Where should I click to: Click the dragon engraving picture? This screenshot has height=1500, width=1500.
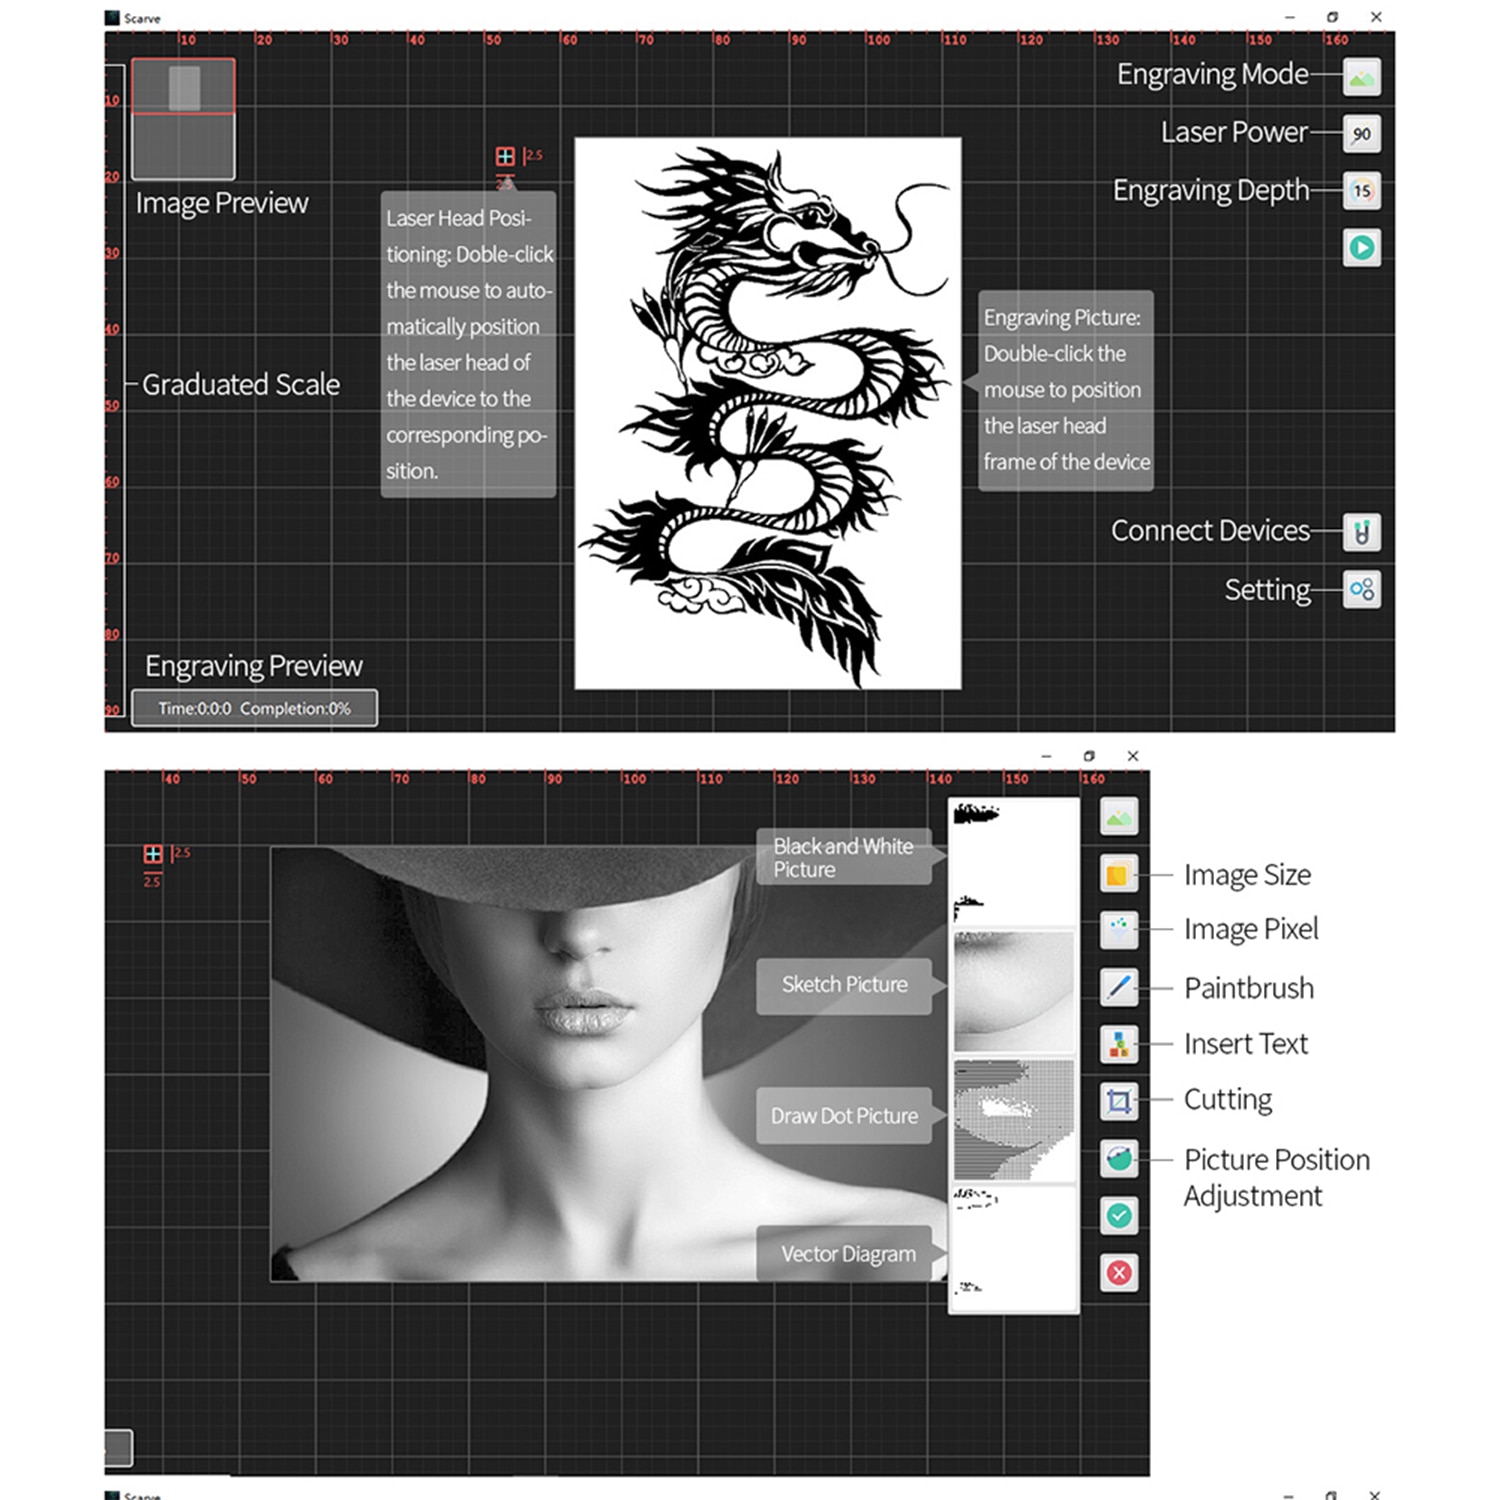point(768,414)
